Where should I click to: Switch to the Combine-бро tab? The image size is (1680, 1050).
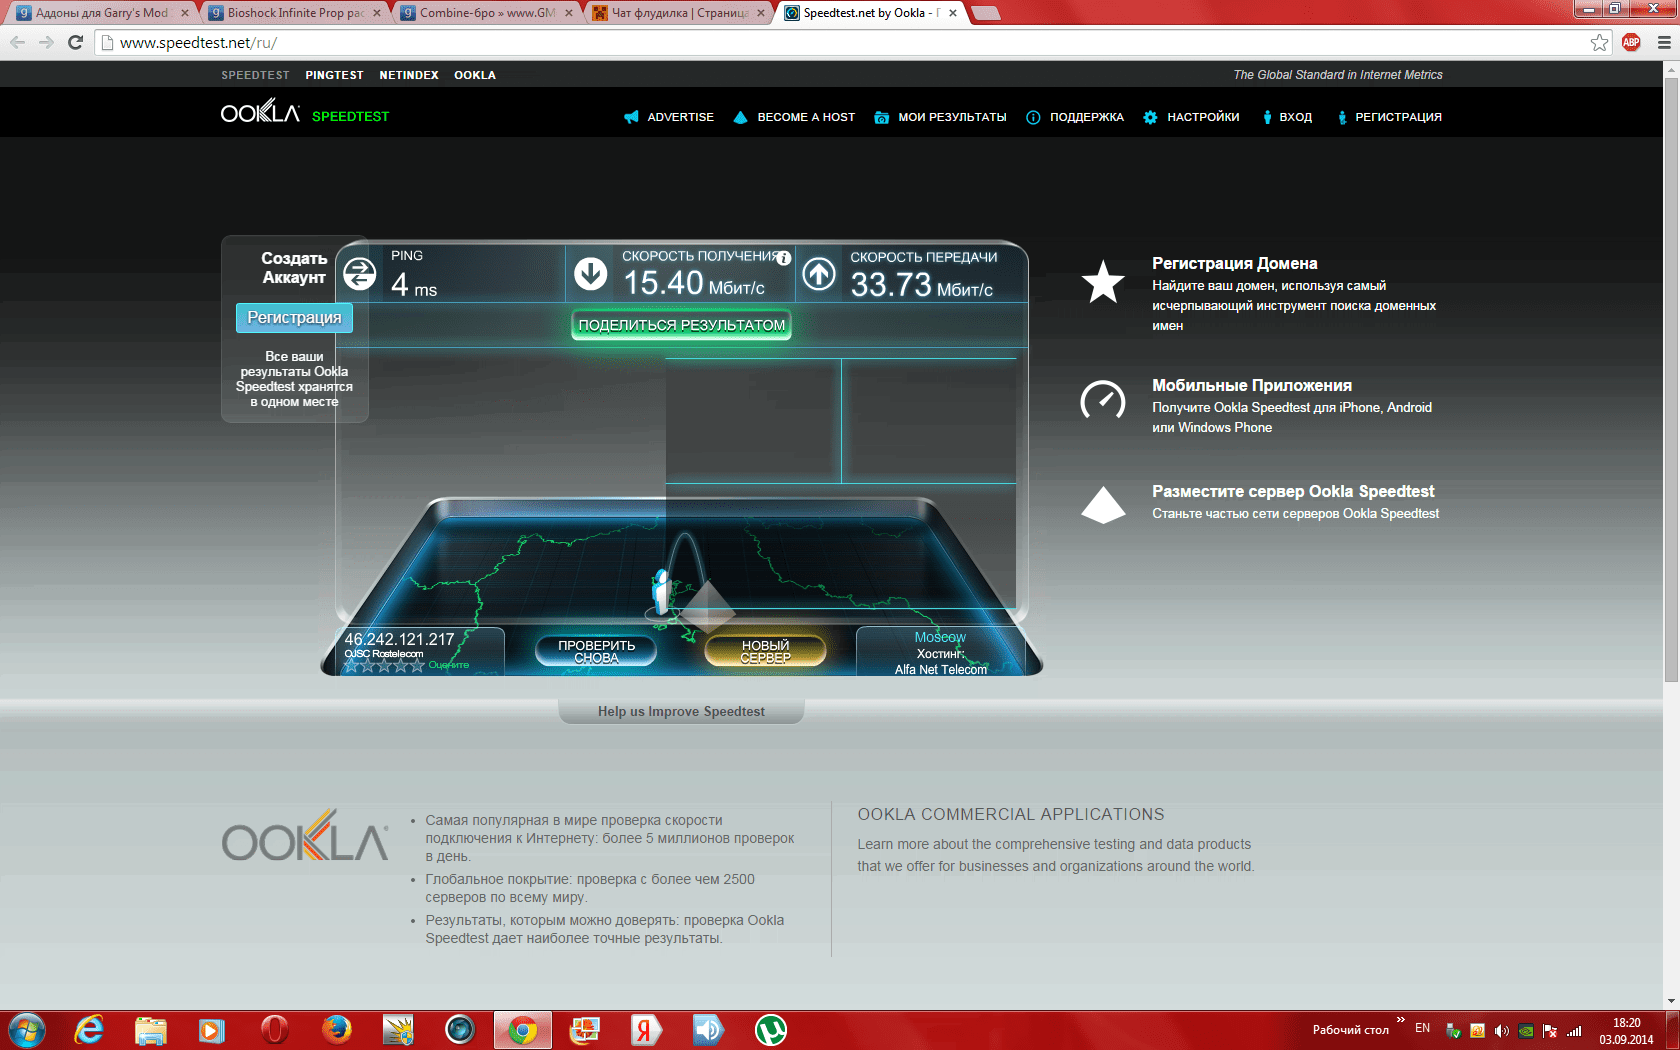point(486,13)
